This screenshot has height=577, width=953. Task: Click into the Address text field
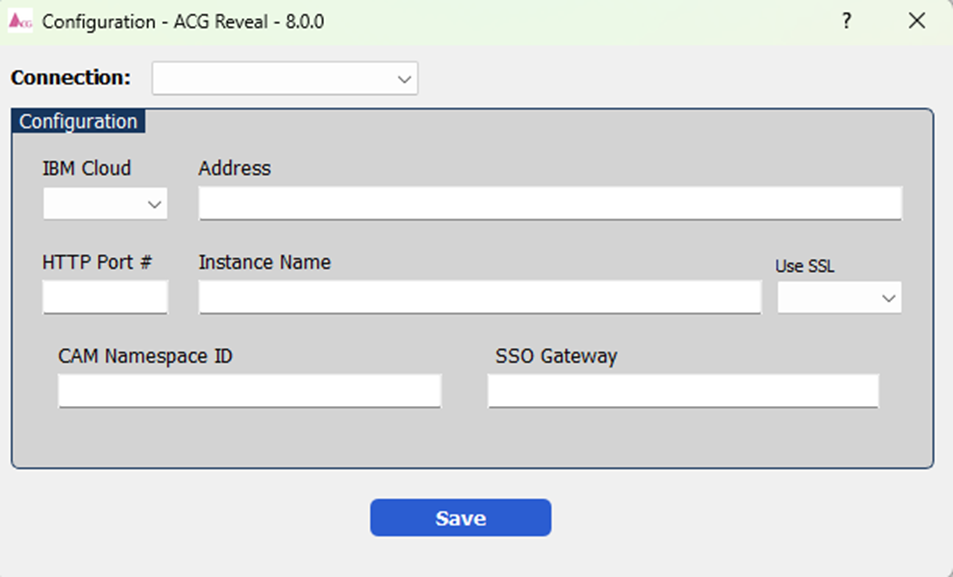pyautogui.click(x=550, y=203)
